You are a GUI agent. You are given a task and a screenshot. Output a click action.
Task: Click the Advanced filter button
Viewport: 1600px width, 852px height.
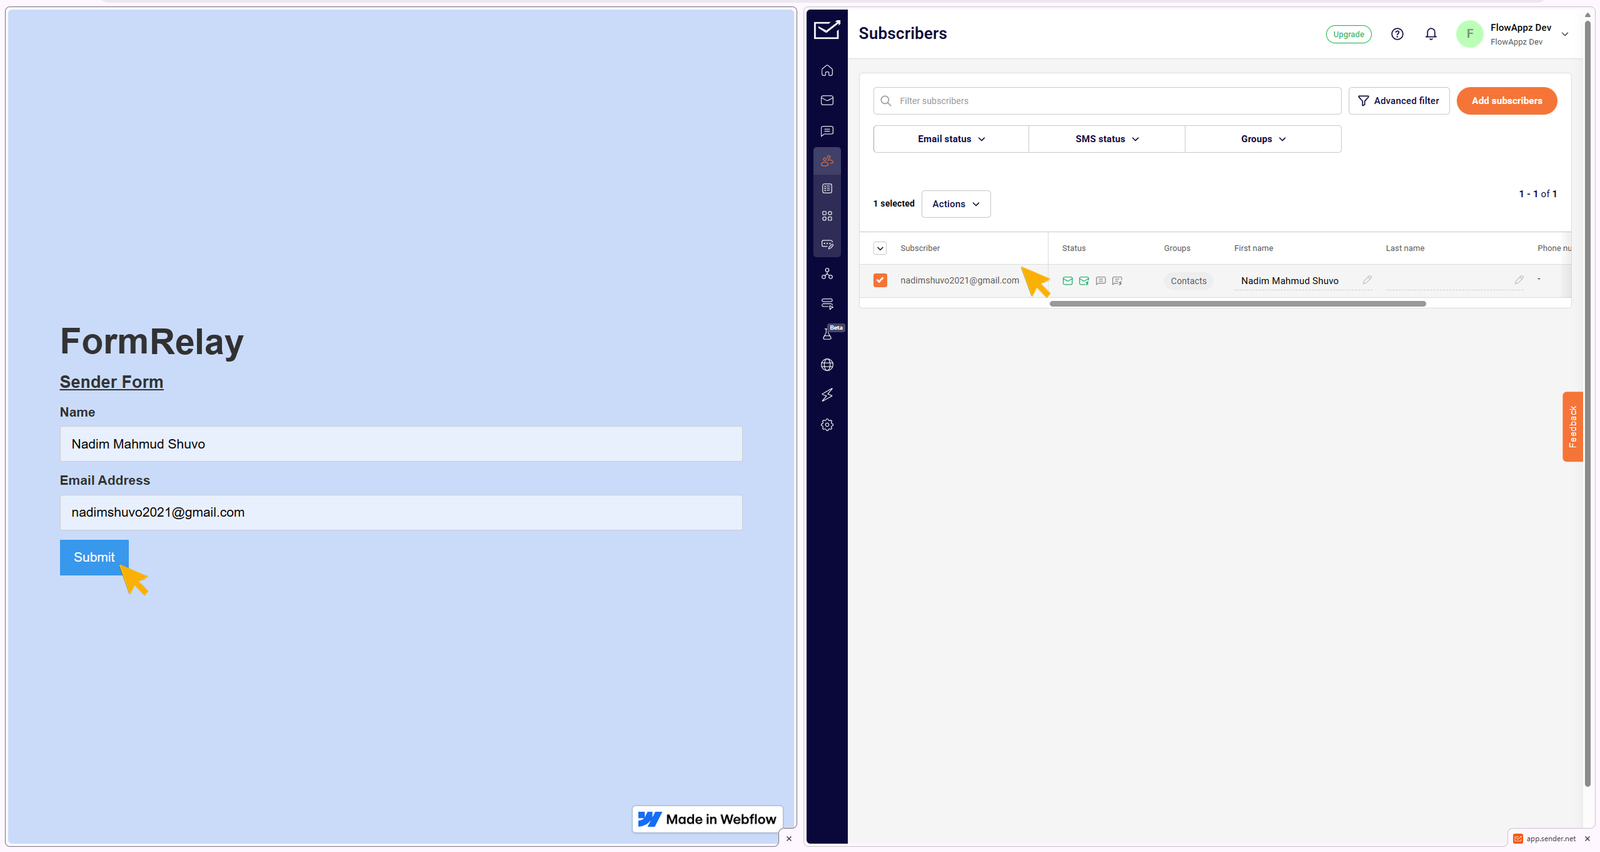tap(1399, 101)
